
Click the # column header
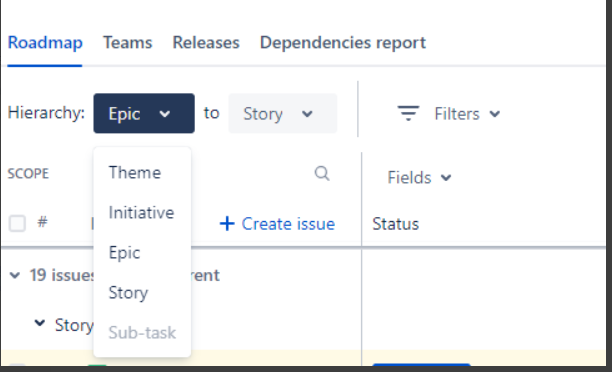43,222
